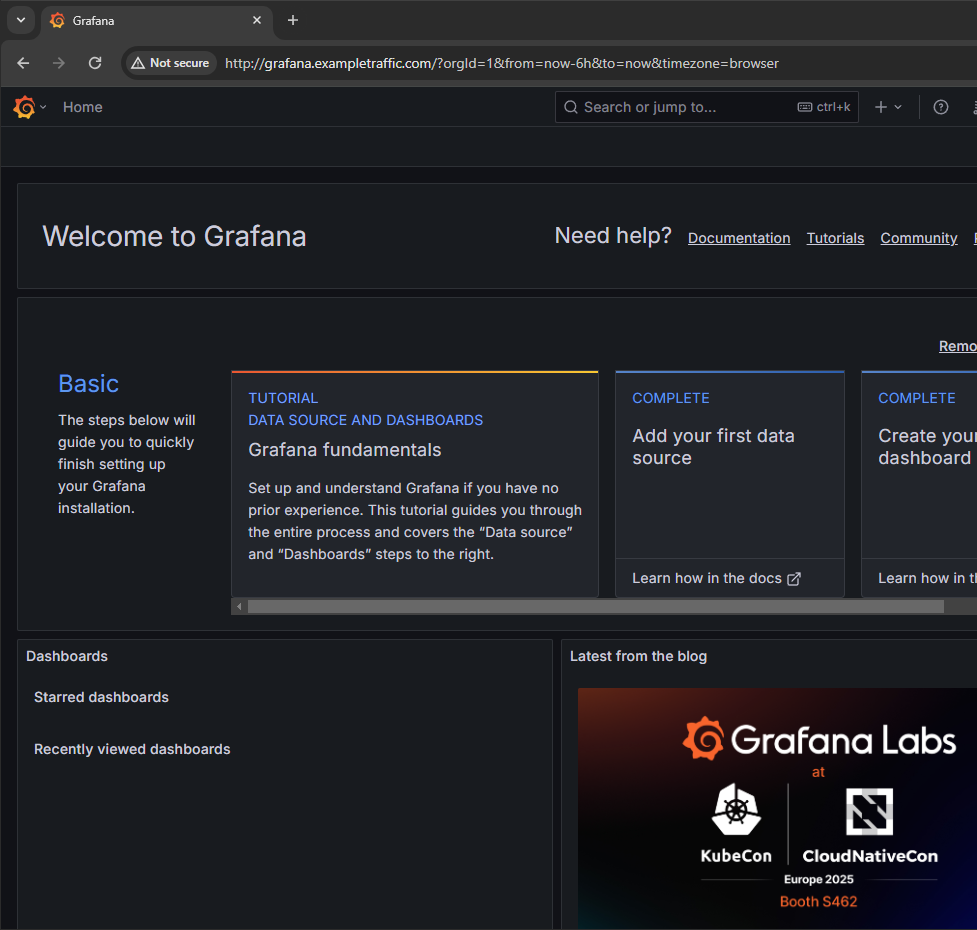Click the TUTORIAL label on first card

point(283,398)
